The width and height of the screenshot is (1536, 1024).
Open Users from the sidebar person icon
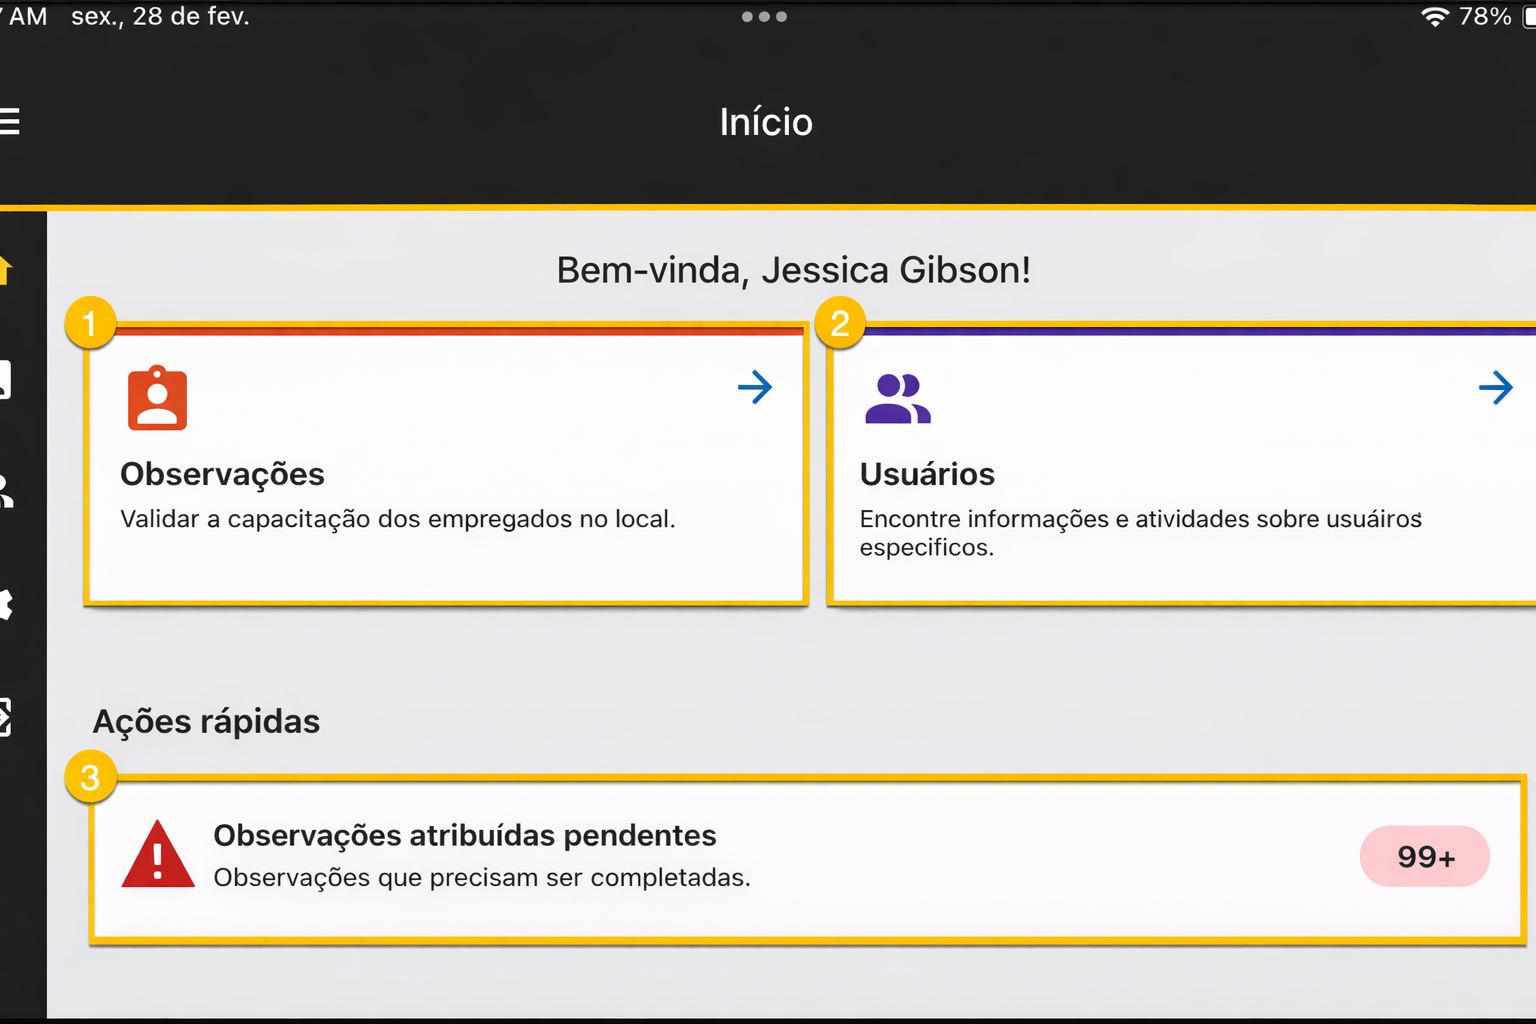pos(6,492)
